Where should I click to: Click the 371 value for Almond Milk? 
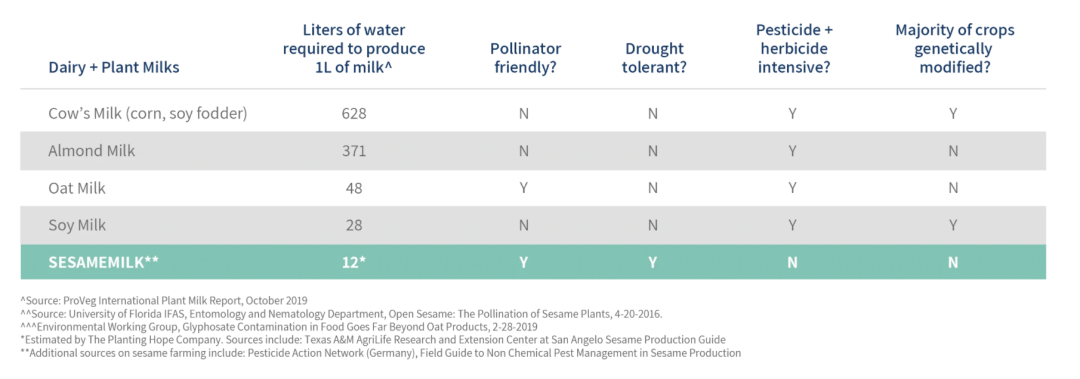pyautogui.click(x=353, y=151)
